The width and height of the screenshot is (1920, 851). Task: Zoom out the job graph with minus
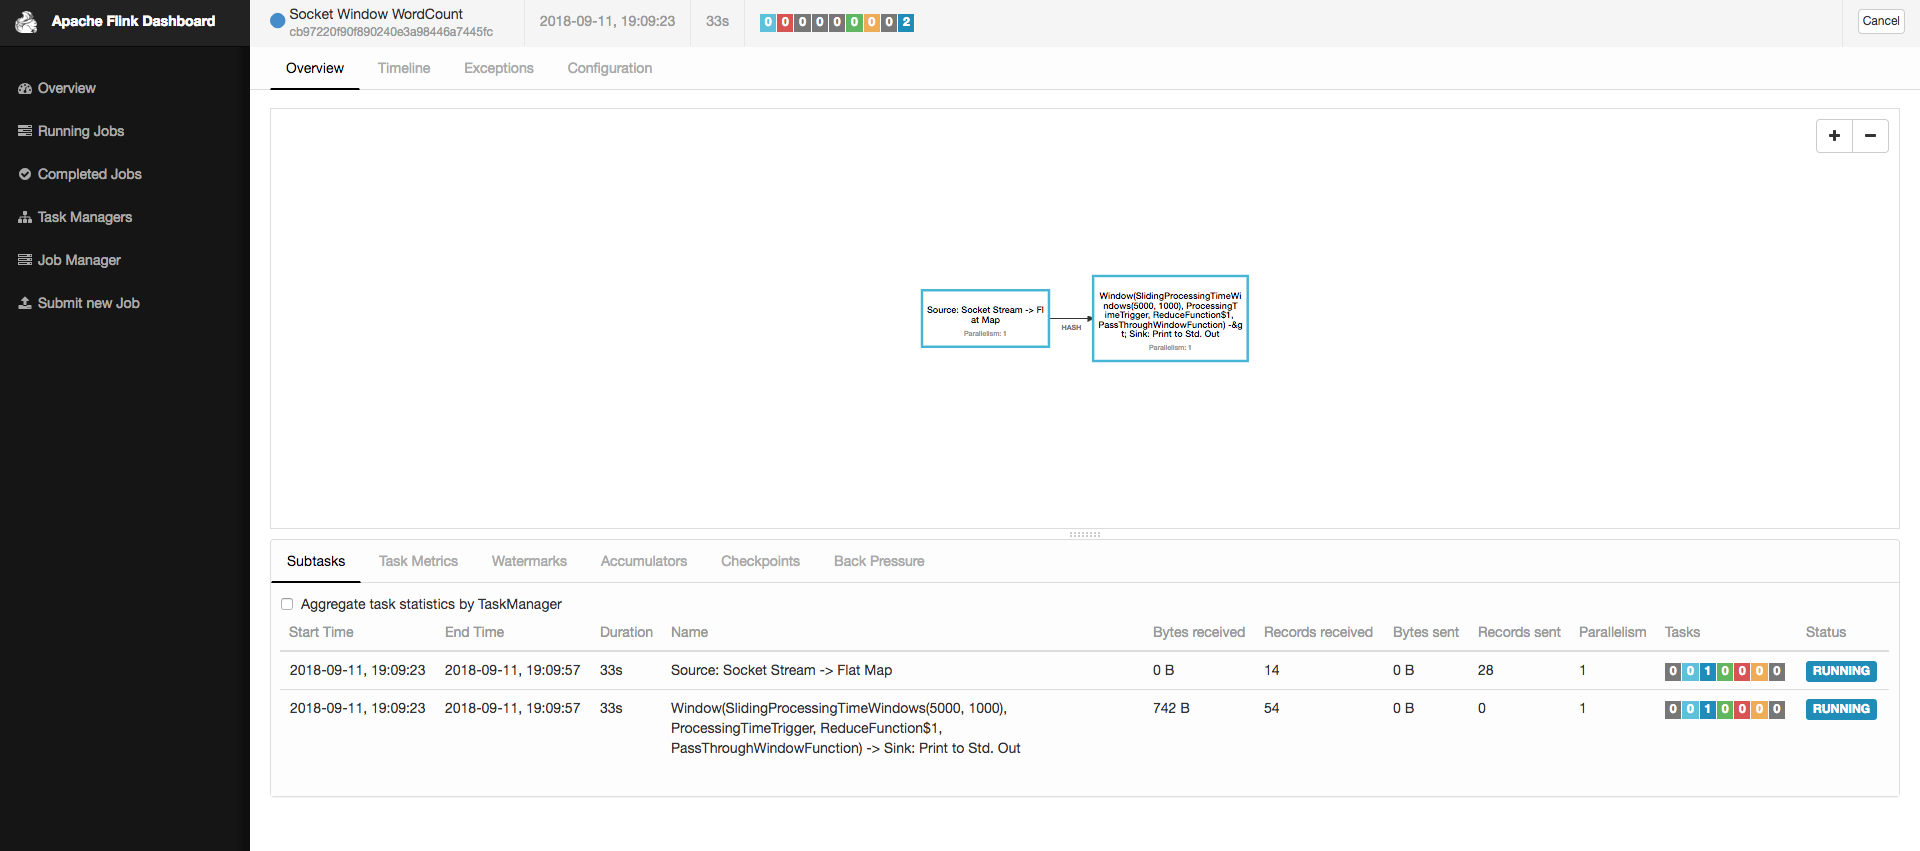(1870, 136)
